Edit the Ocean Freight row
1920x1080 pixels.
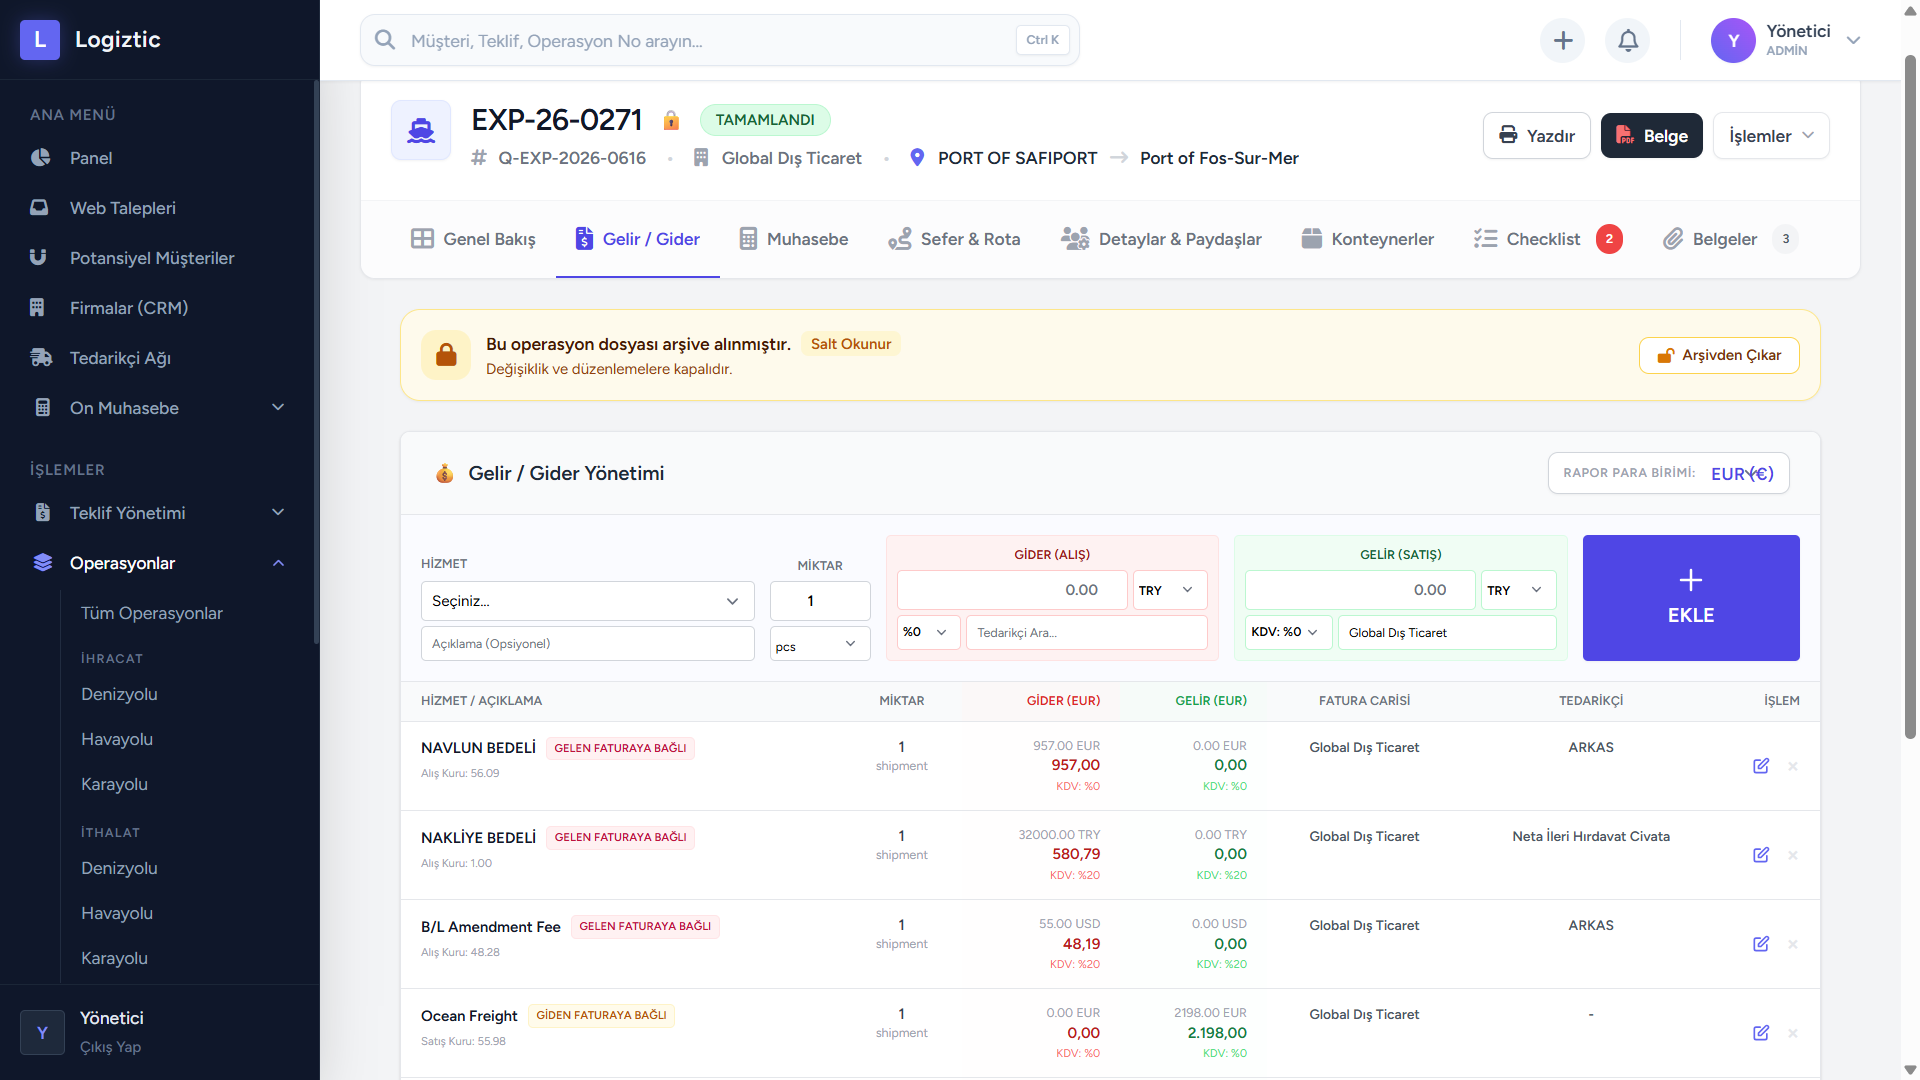[x=1761, y=1033]
